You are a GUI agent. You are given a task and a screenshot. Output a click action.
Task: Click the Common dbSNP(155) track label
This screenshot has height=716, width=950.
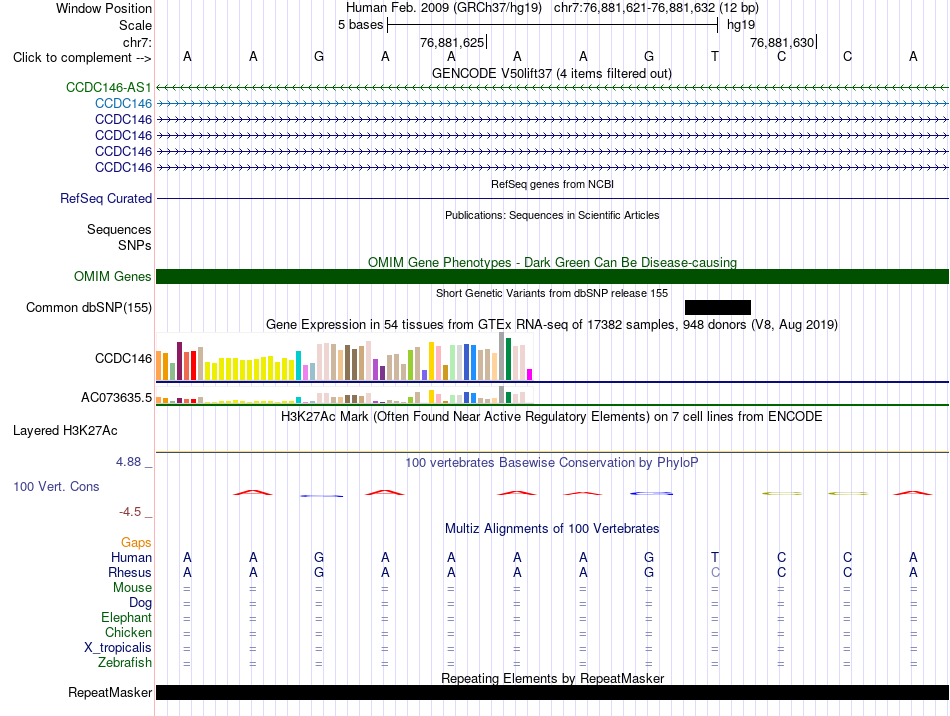(88, 307)
